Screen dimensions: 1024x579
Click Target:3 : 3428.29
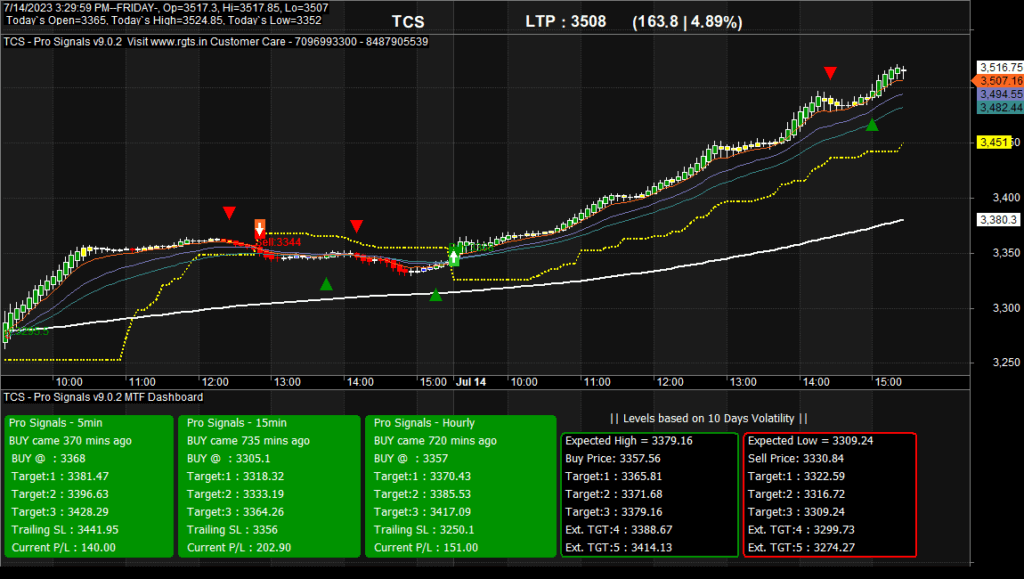click(60, 512)
